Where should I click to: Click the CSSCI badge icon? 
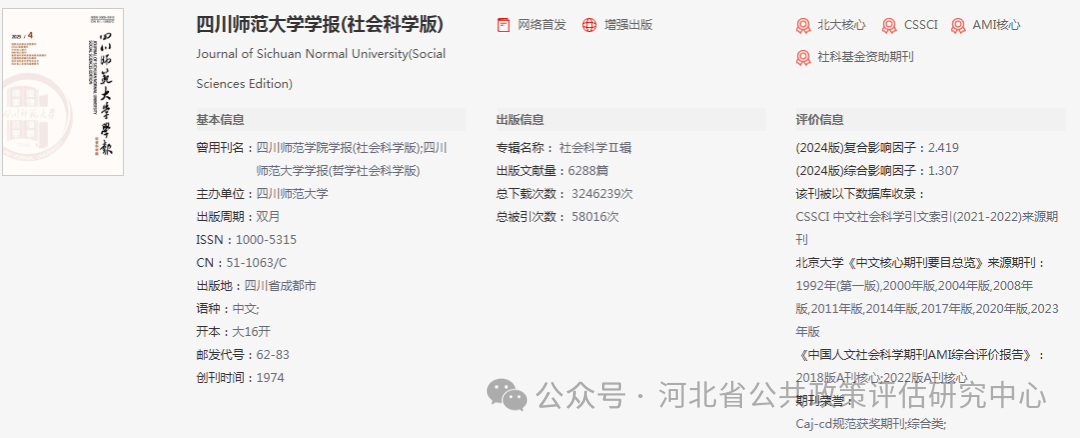tap(889, 26)
